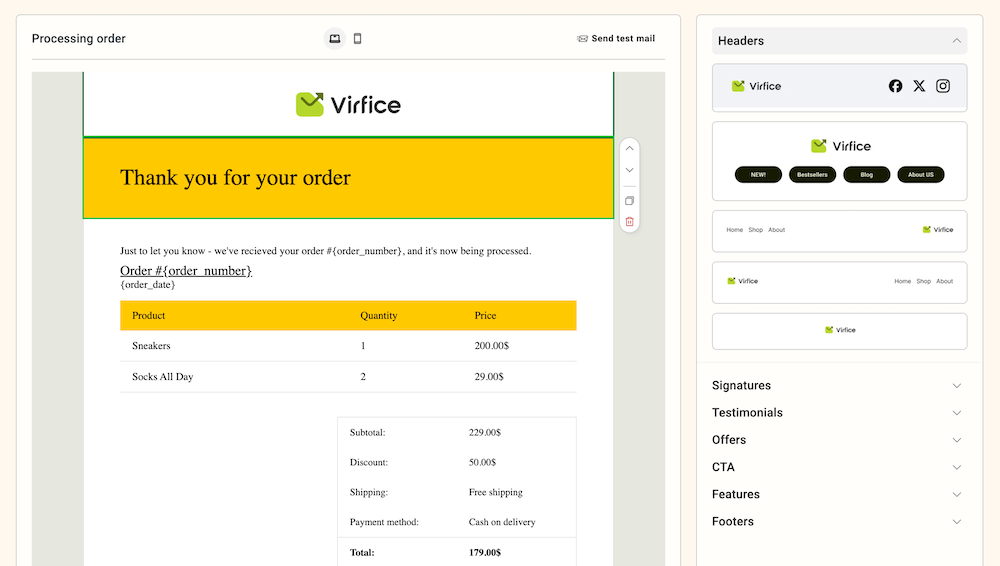Click the envelope icon beside Send test mail

pyautogui.click(x=582, y=39)
